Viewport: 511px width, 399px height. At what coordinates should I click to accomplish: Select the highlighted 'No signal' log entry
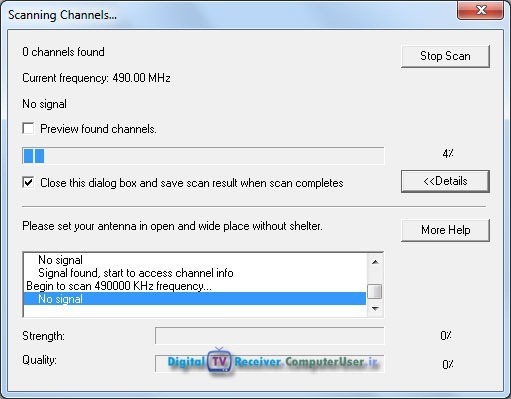[x=195, y=299]
